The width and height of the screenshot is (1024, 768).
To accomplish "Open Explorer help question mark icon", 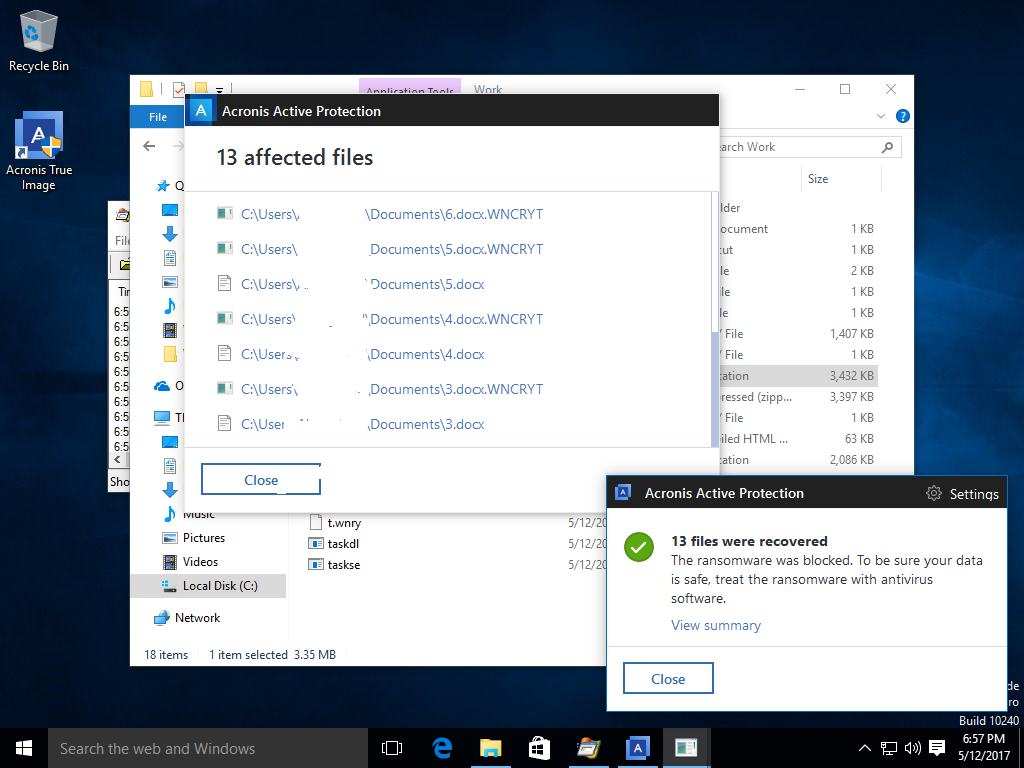I will pyautogui.click(x=903, y=116).
